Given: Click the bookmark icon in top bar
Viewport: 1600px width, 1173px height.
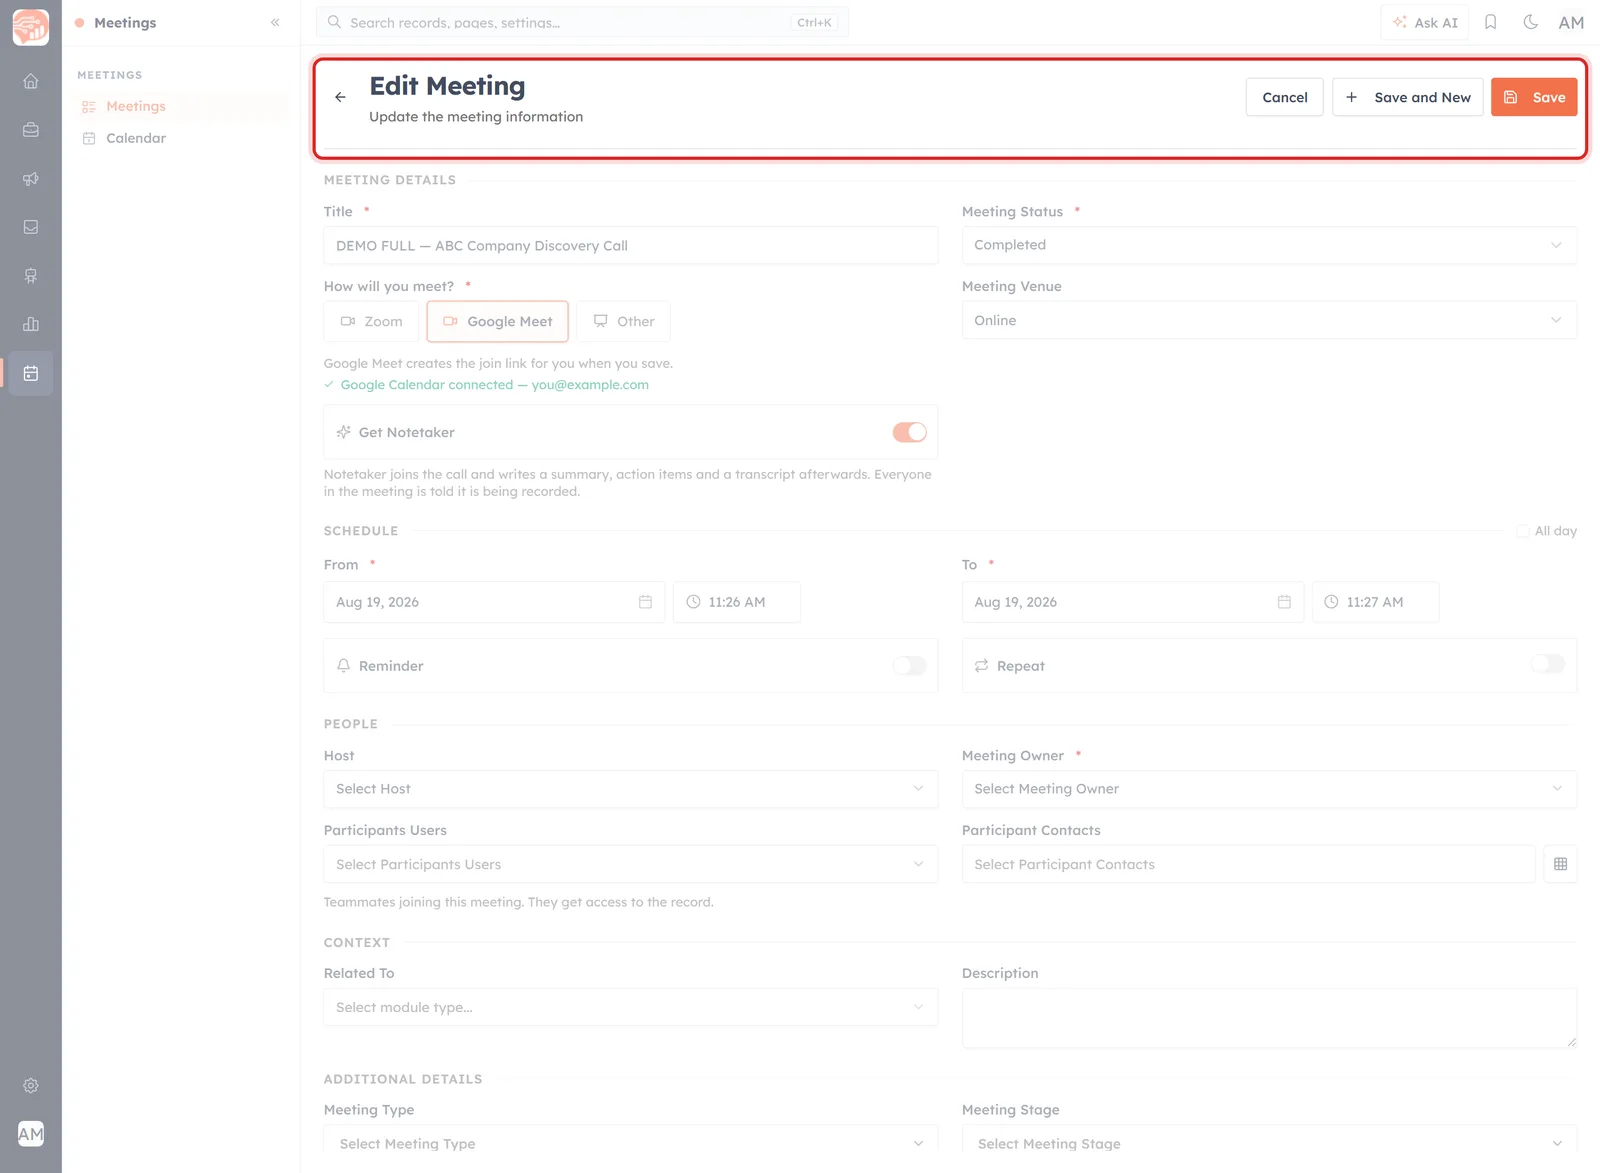Looking at the screenshot, I should click(1490, 22).
